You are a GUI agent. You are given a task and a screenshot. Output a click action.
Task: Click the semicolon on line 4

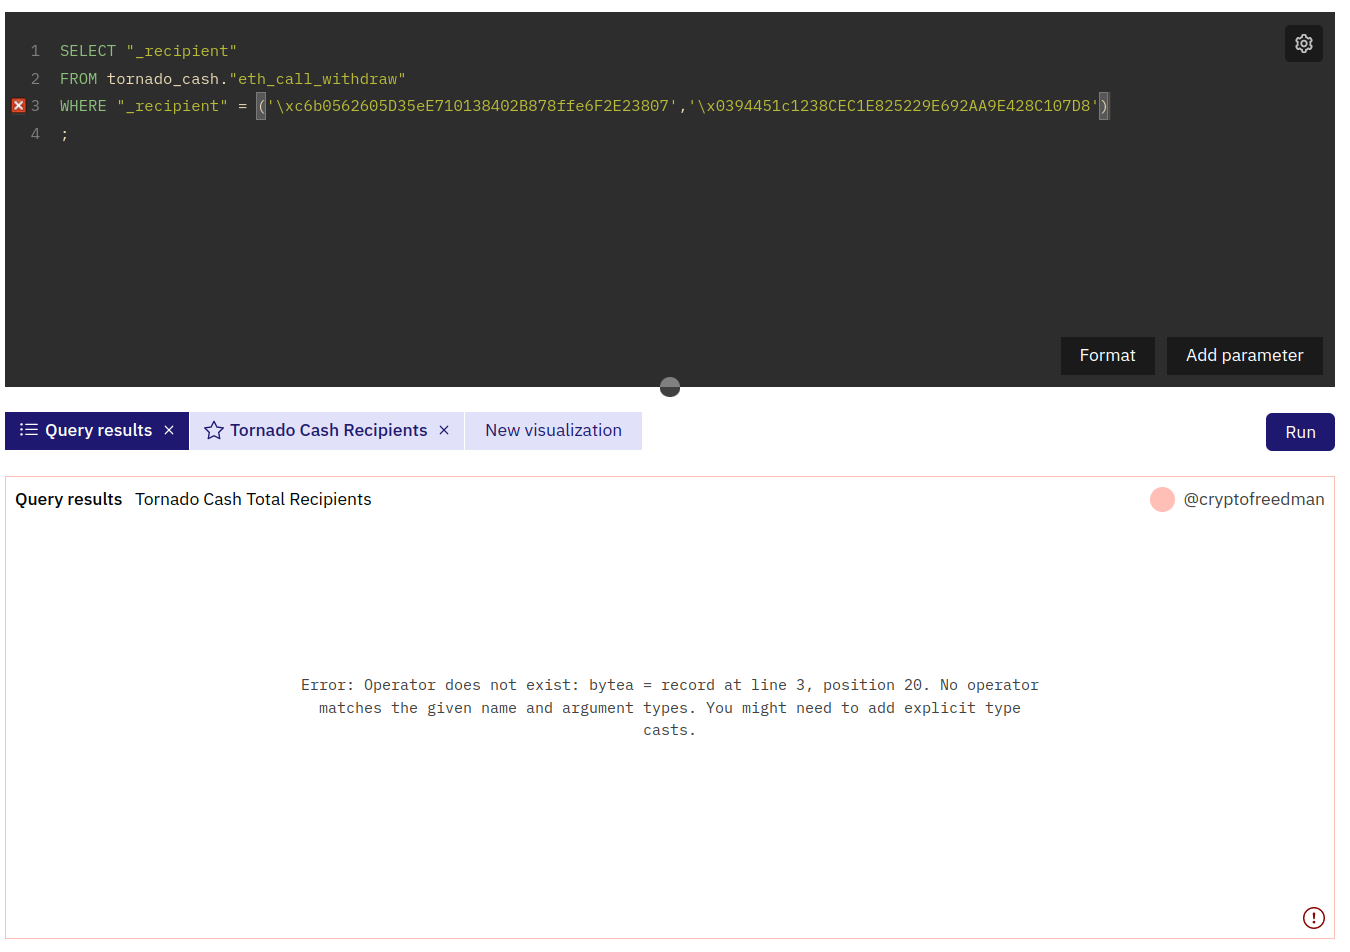pyautogui.click(x=64, y=134)
